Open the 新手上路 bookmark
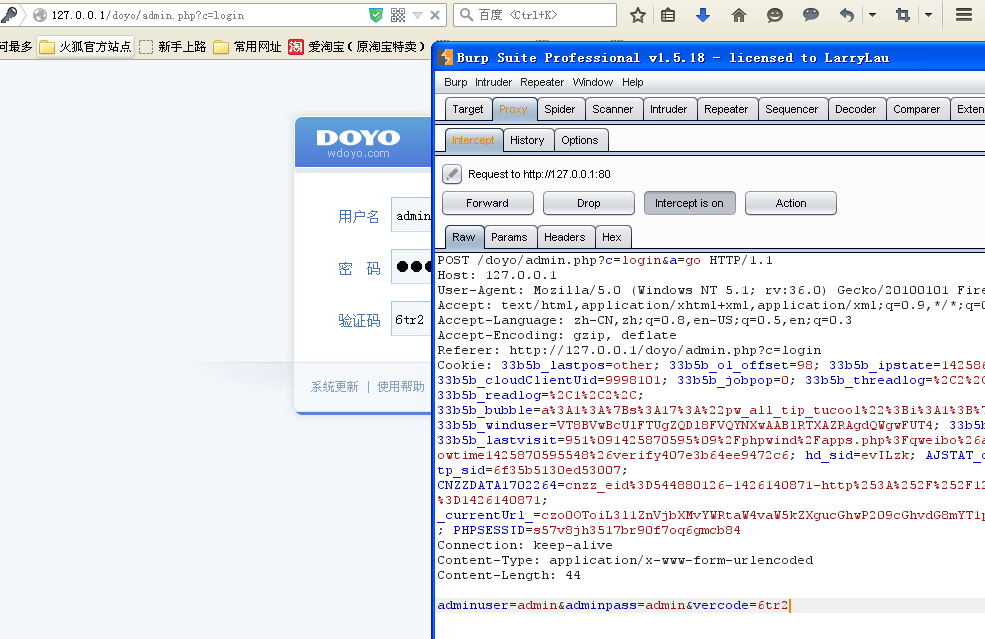This screenshot has width=985, height=639. [173, 46]
